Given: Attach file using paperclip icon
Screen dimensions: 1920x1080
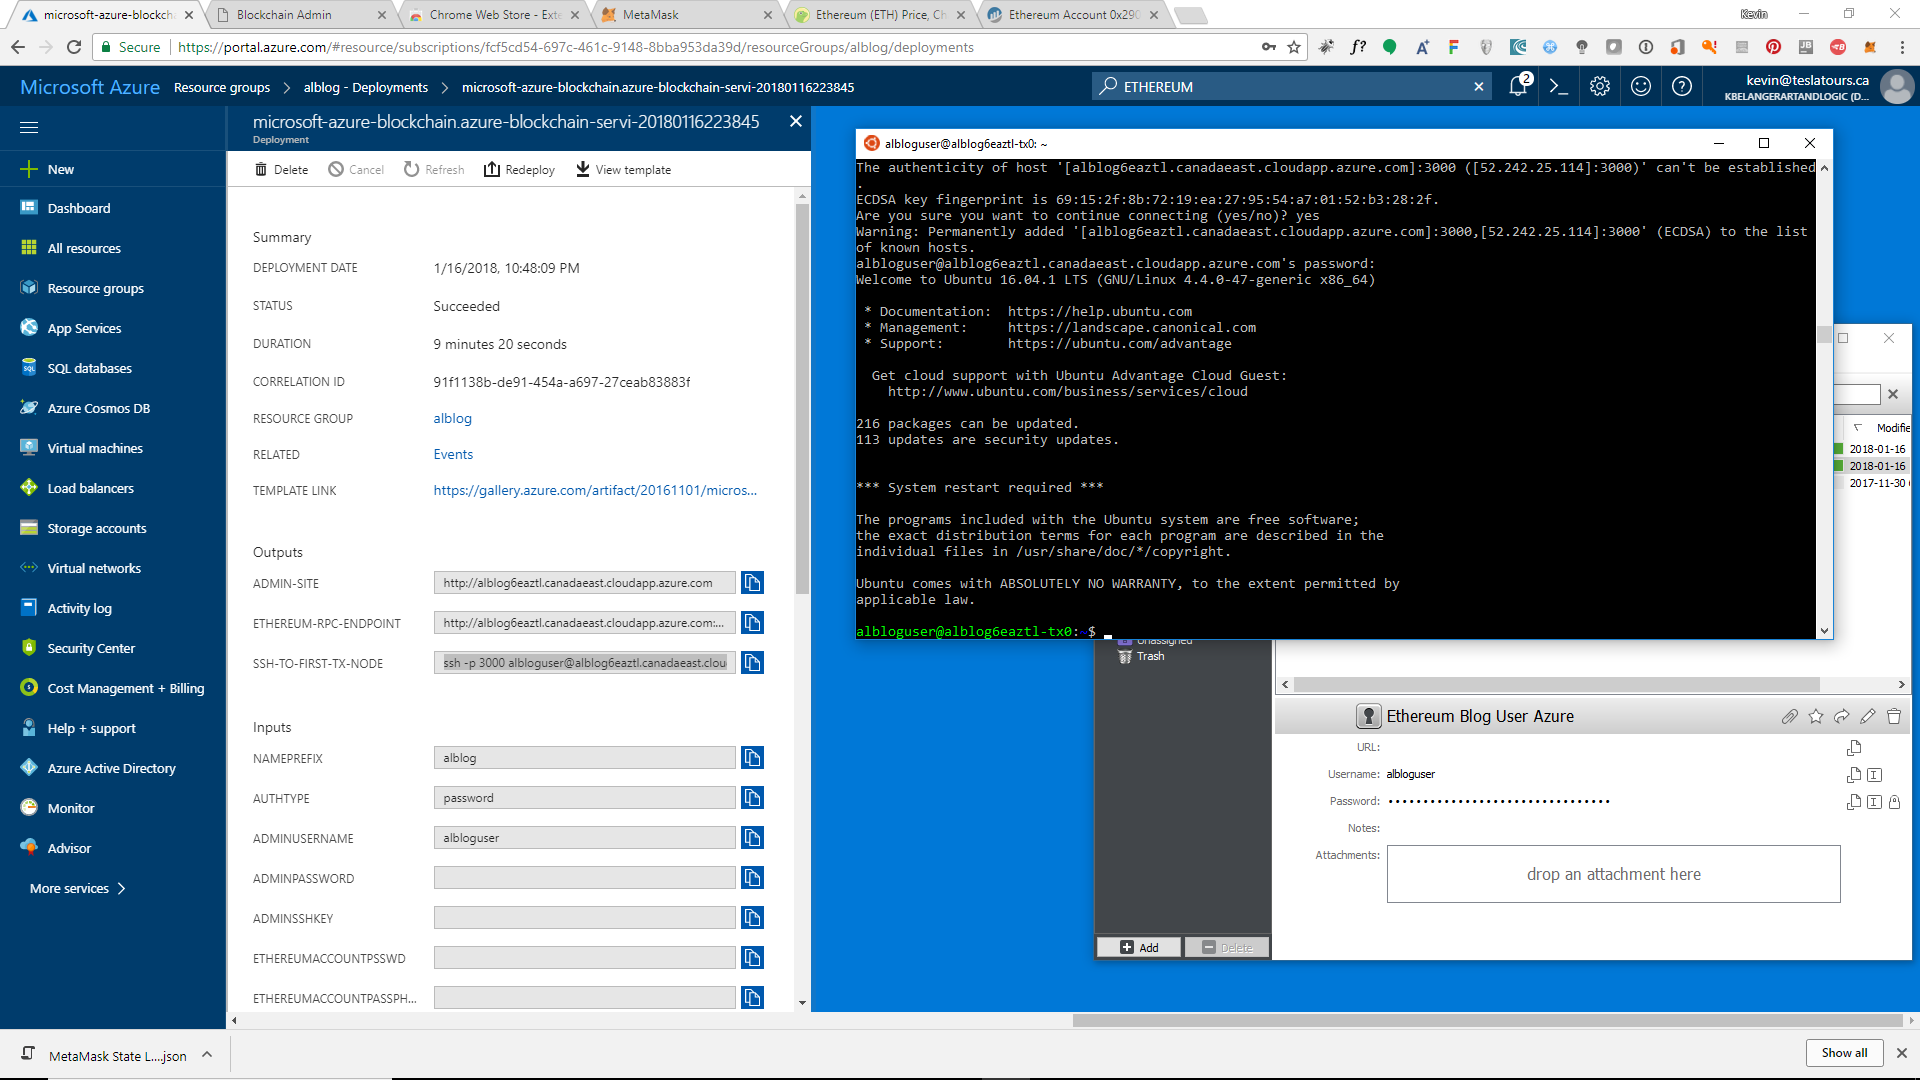Looking at the screenshot, I should point(1790,716).
